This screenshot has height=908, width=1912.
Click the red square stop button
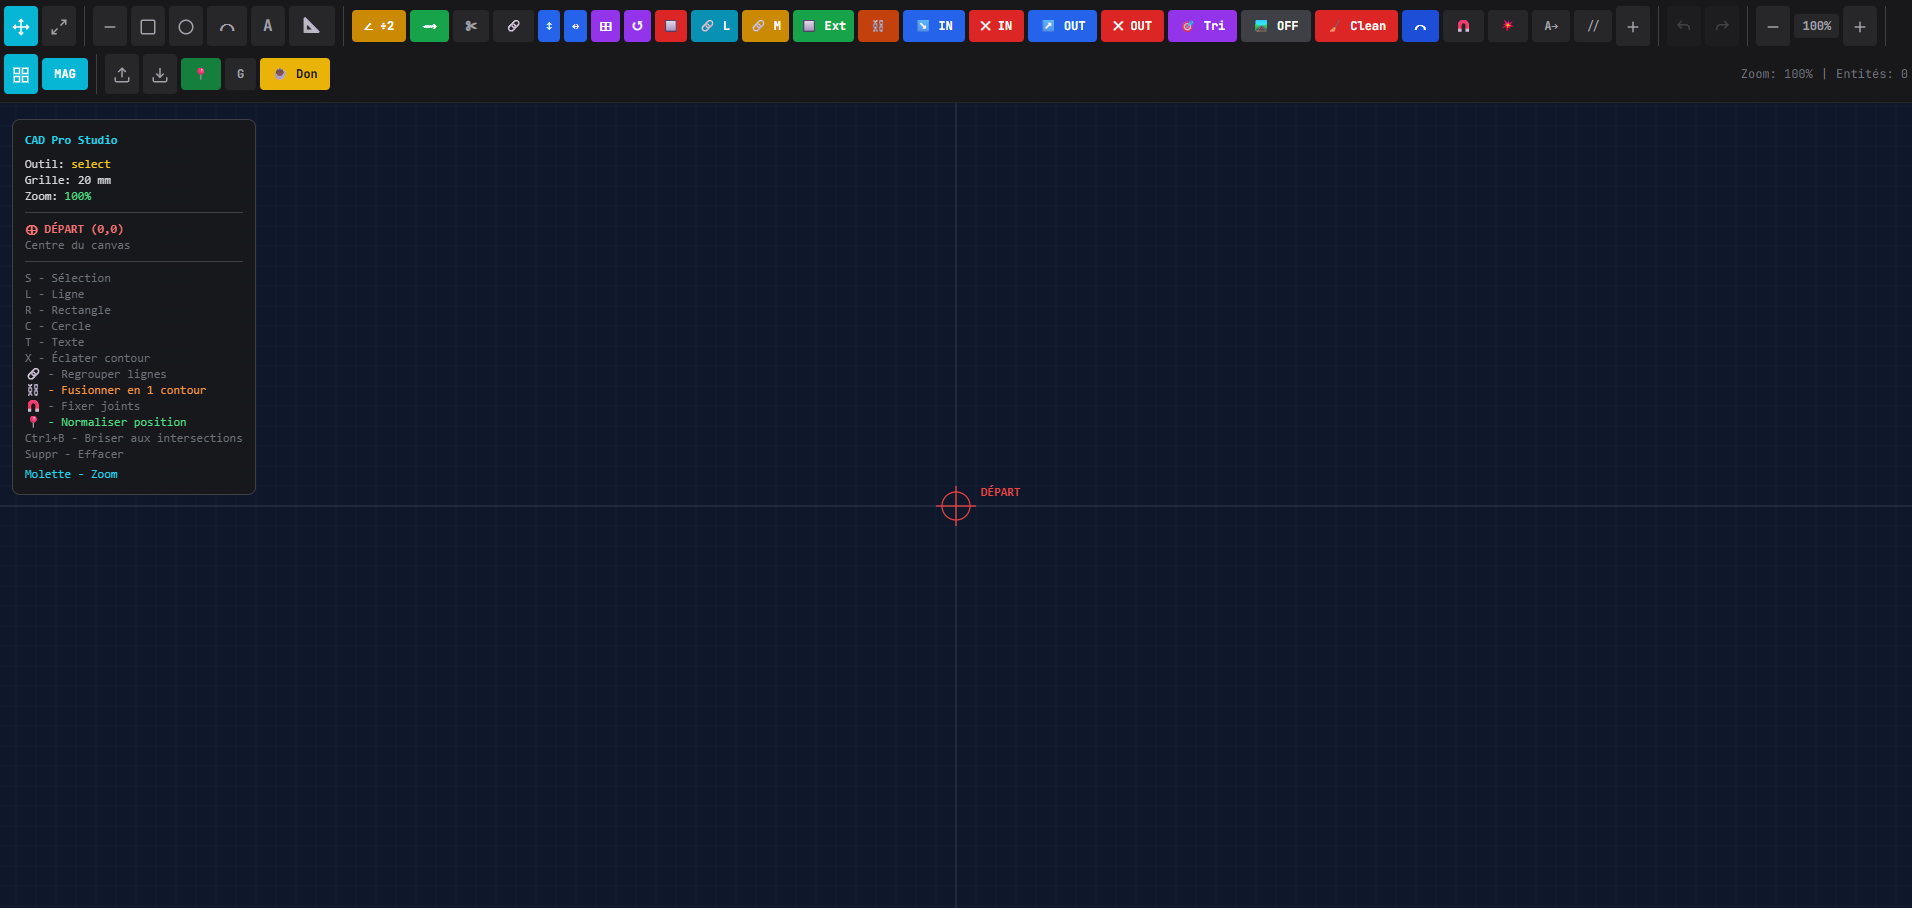pyautogui.click(x=671, y=26)
